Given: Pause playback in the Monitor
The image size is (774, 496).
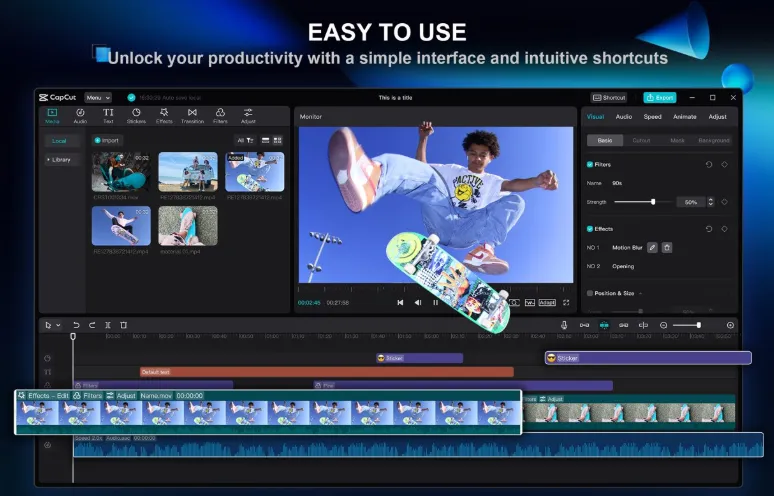Looking at the screenshot, I should pos(435,303).
